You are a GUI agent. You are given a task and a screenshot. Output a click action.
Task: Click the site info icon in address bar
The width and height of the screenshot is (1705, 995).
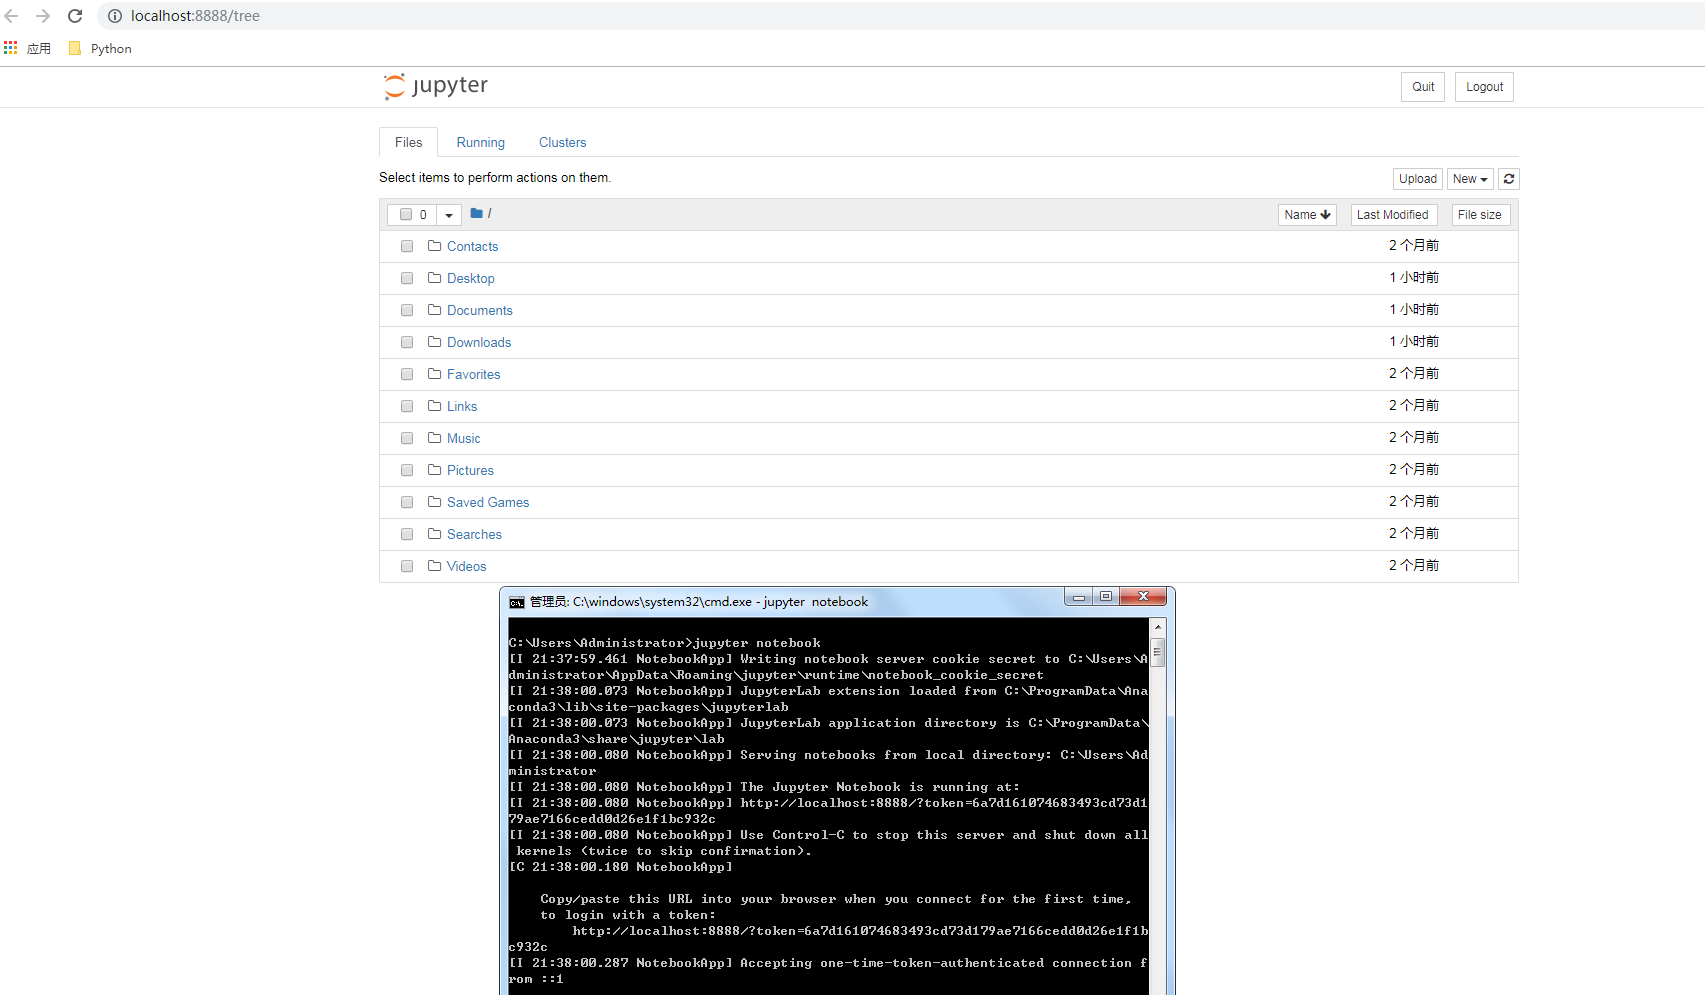(115, 16)
